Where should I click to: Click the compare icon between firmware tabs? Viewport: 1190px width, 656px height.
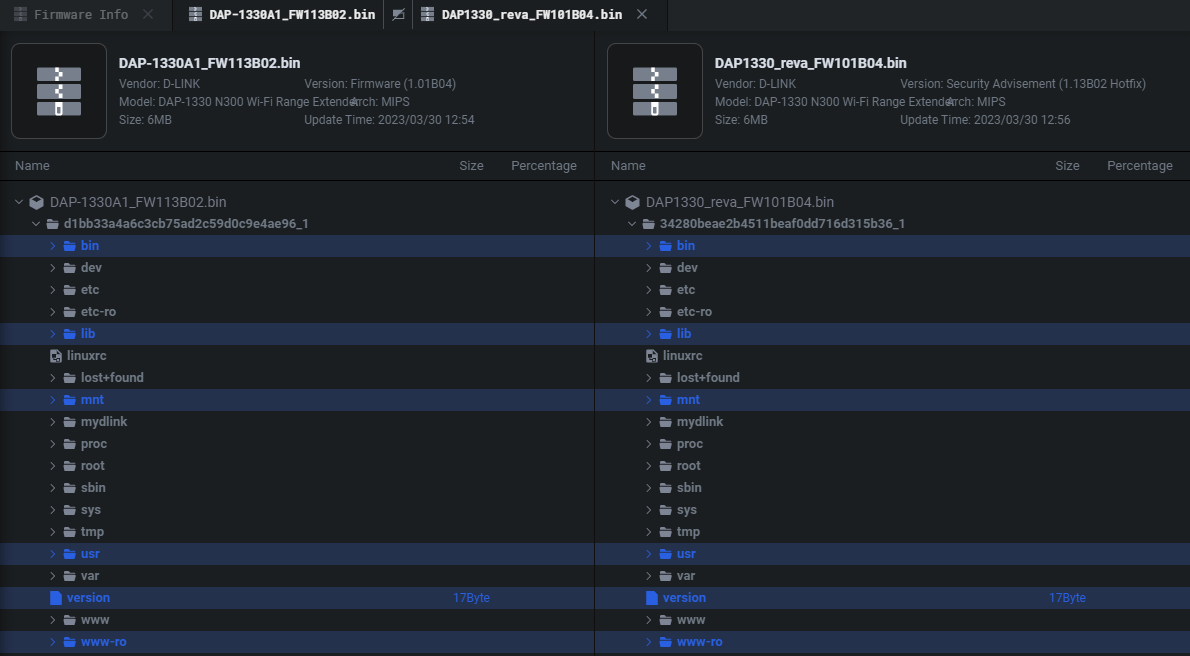click(x=398, y=14)
